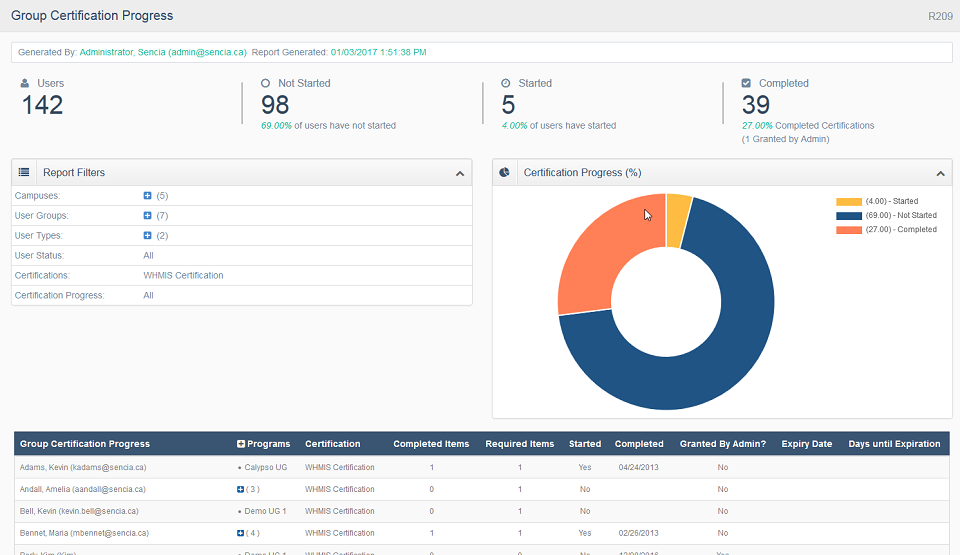This screenshot has height=555, width=960.
Task: Click the Started clock icon
Action: pyautogui.click(x=506, y=83)
